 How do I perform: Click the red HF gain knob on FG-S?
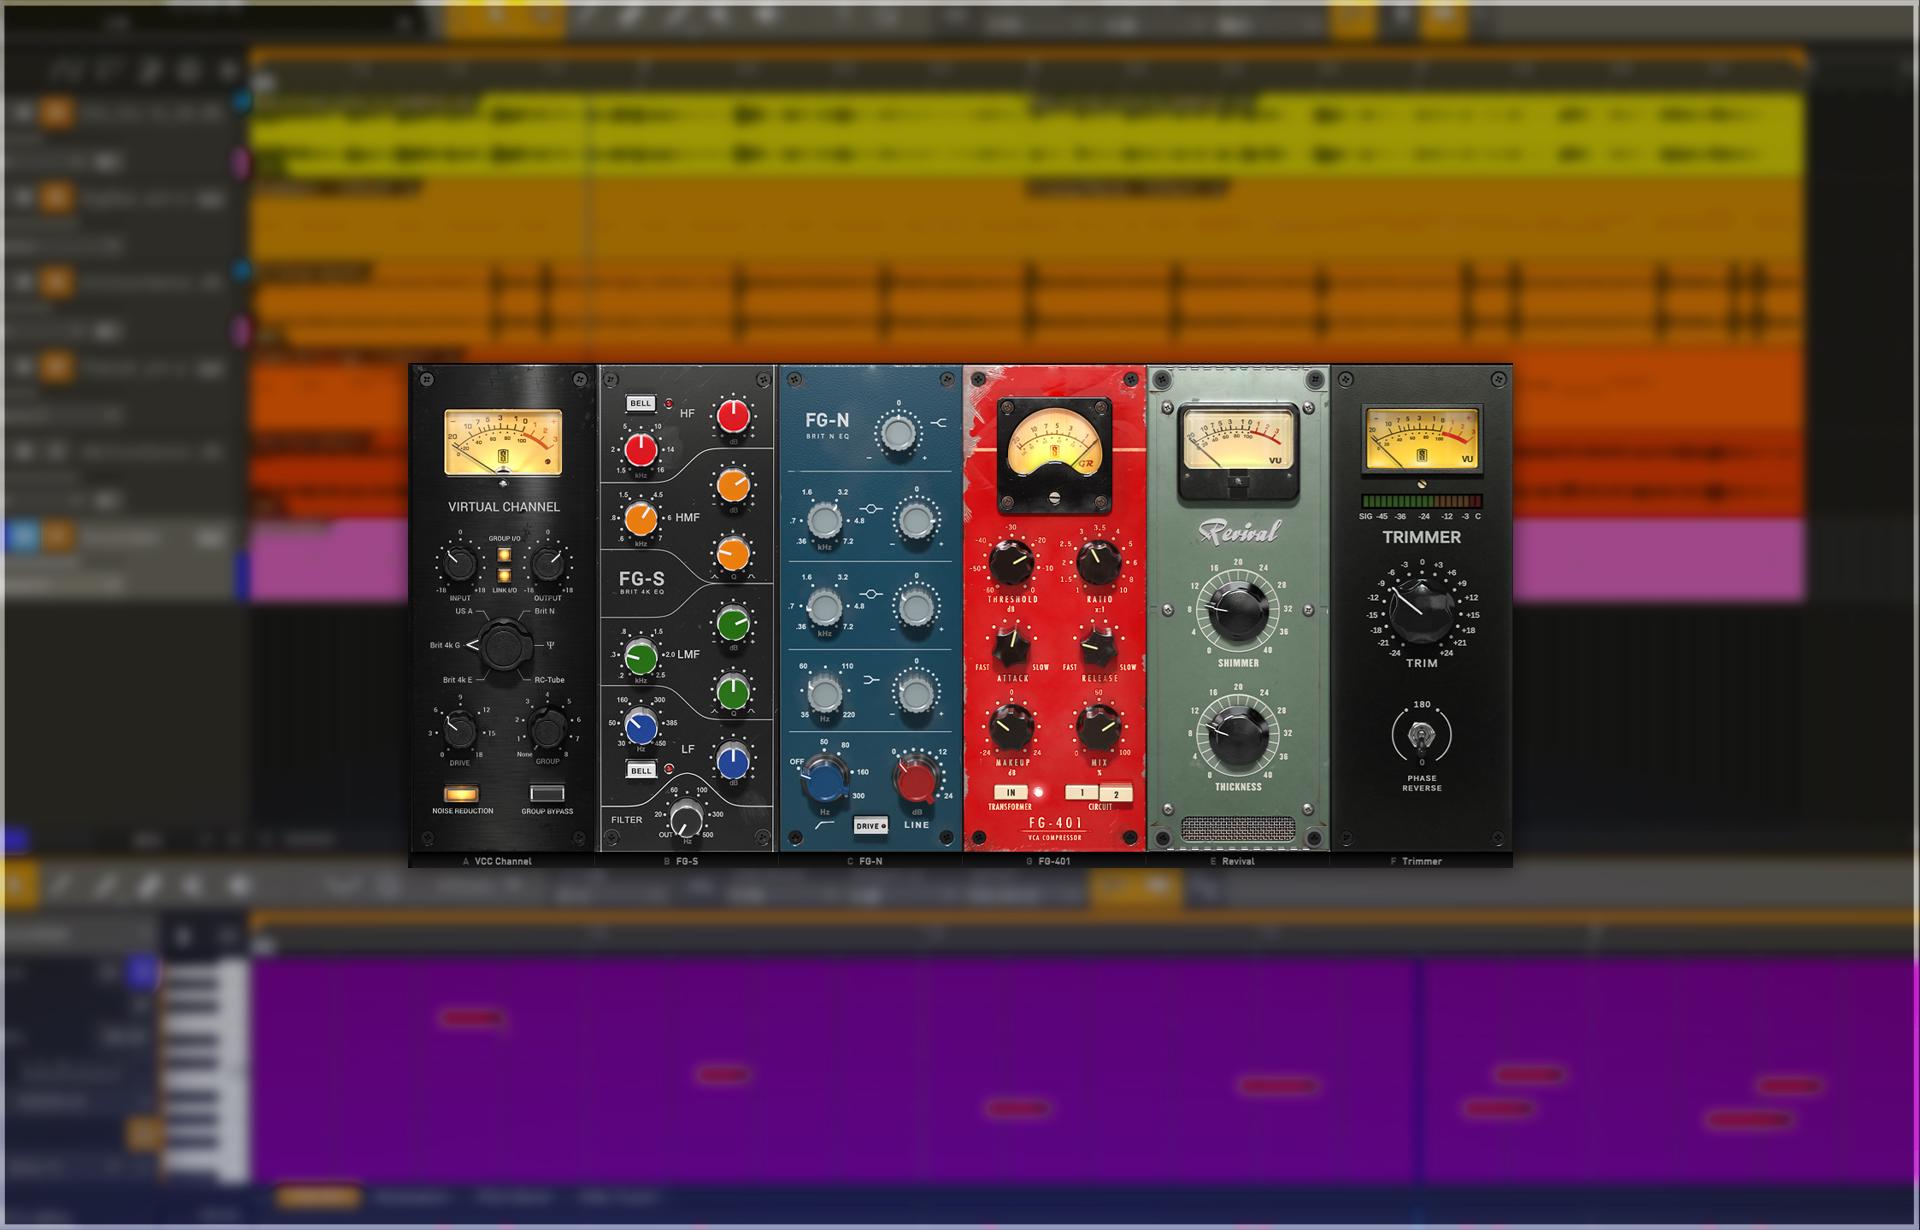click(x=733, y=415)
